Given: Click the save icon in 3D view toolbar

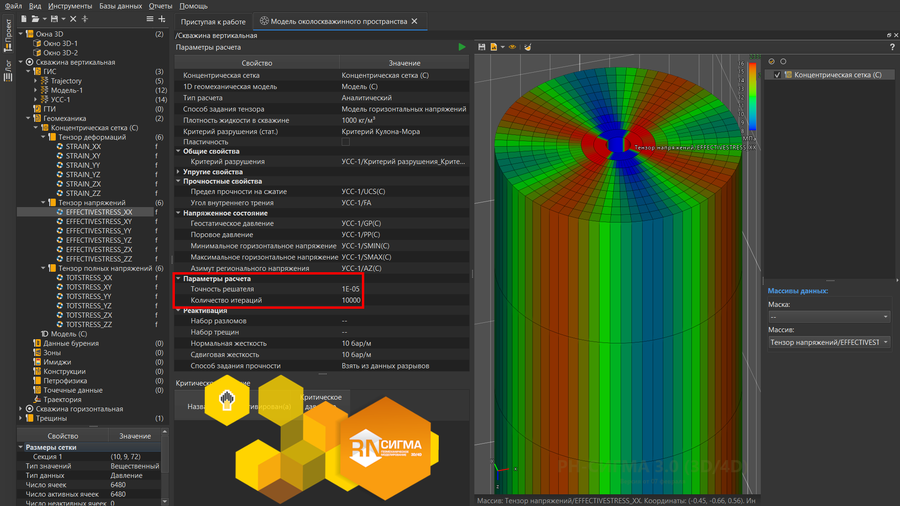Looking at the screenshot, I should [482, 47].
